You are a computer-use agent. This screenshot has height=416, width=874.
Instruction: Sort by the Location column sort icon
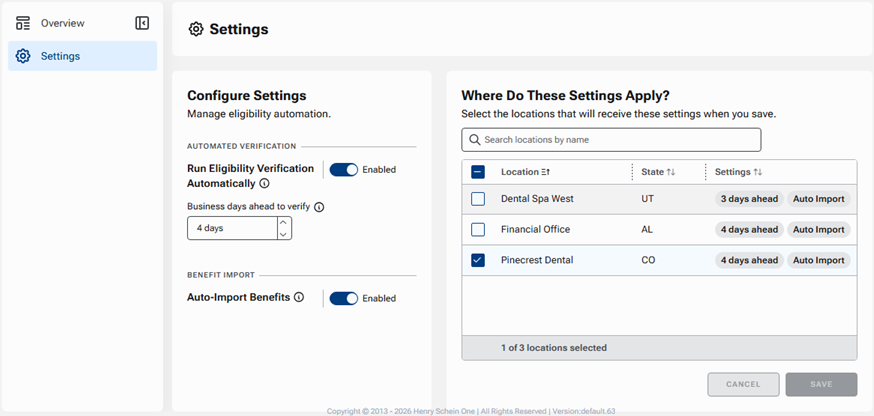point(546,172)
